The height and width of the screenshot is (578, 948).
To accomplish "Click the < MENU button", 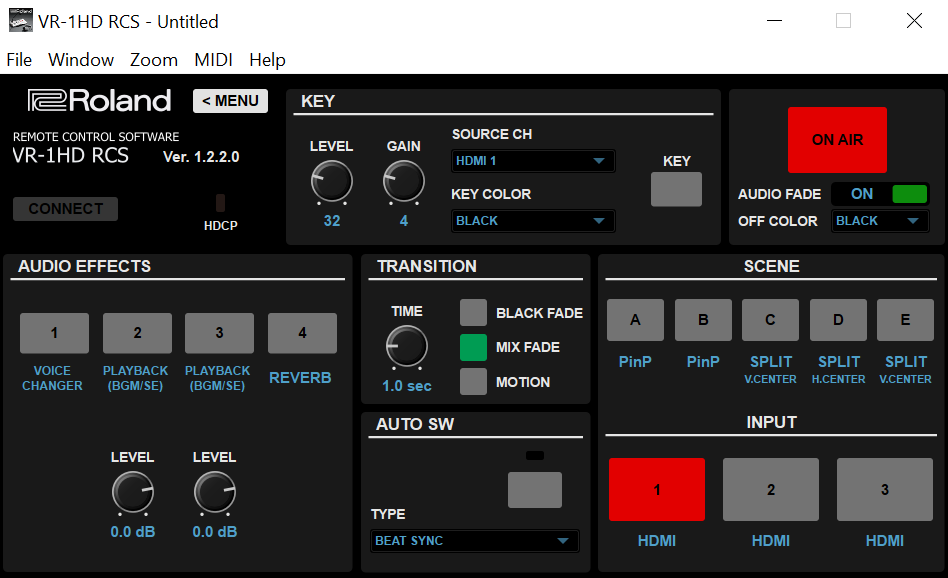I will (230, 101).
